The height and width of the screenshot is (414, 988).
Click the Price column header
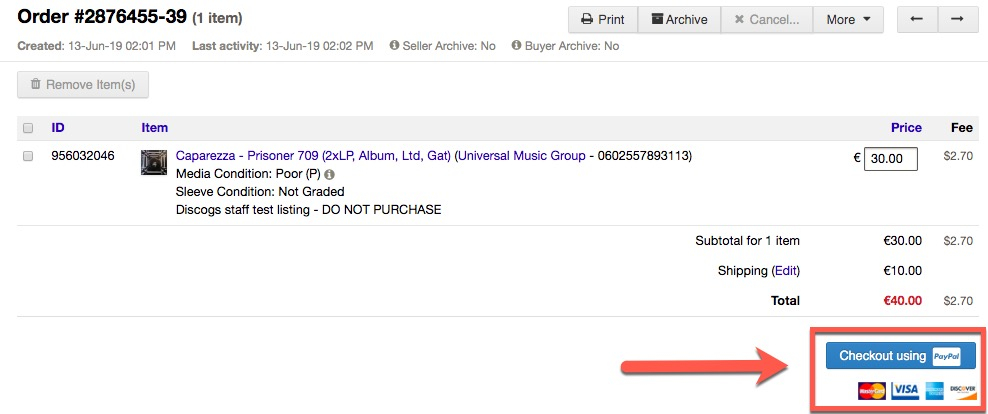(x=906, y=128)
